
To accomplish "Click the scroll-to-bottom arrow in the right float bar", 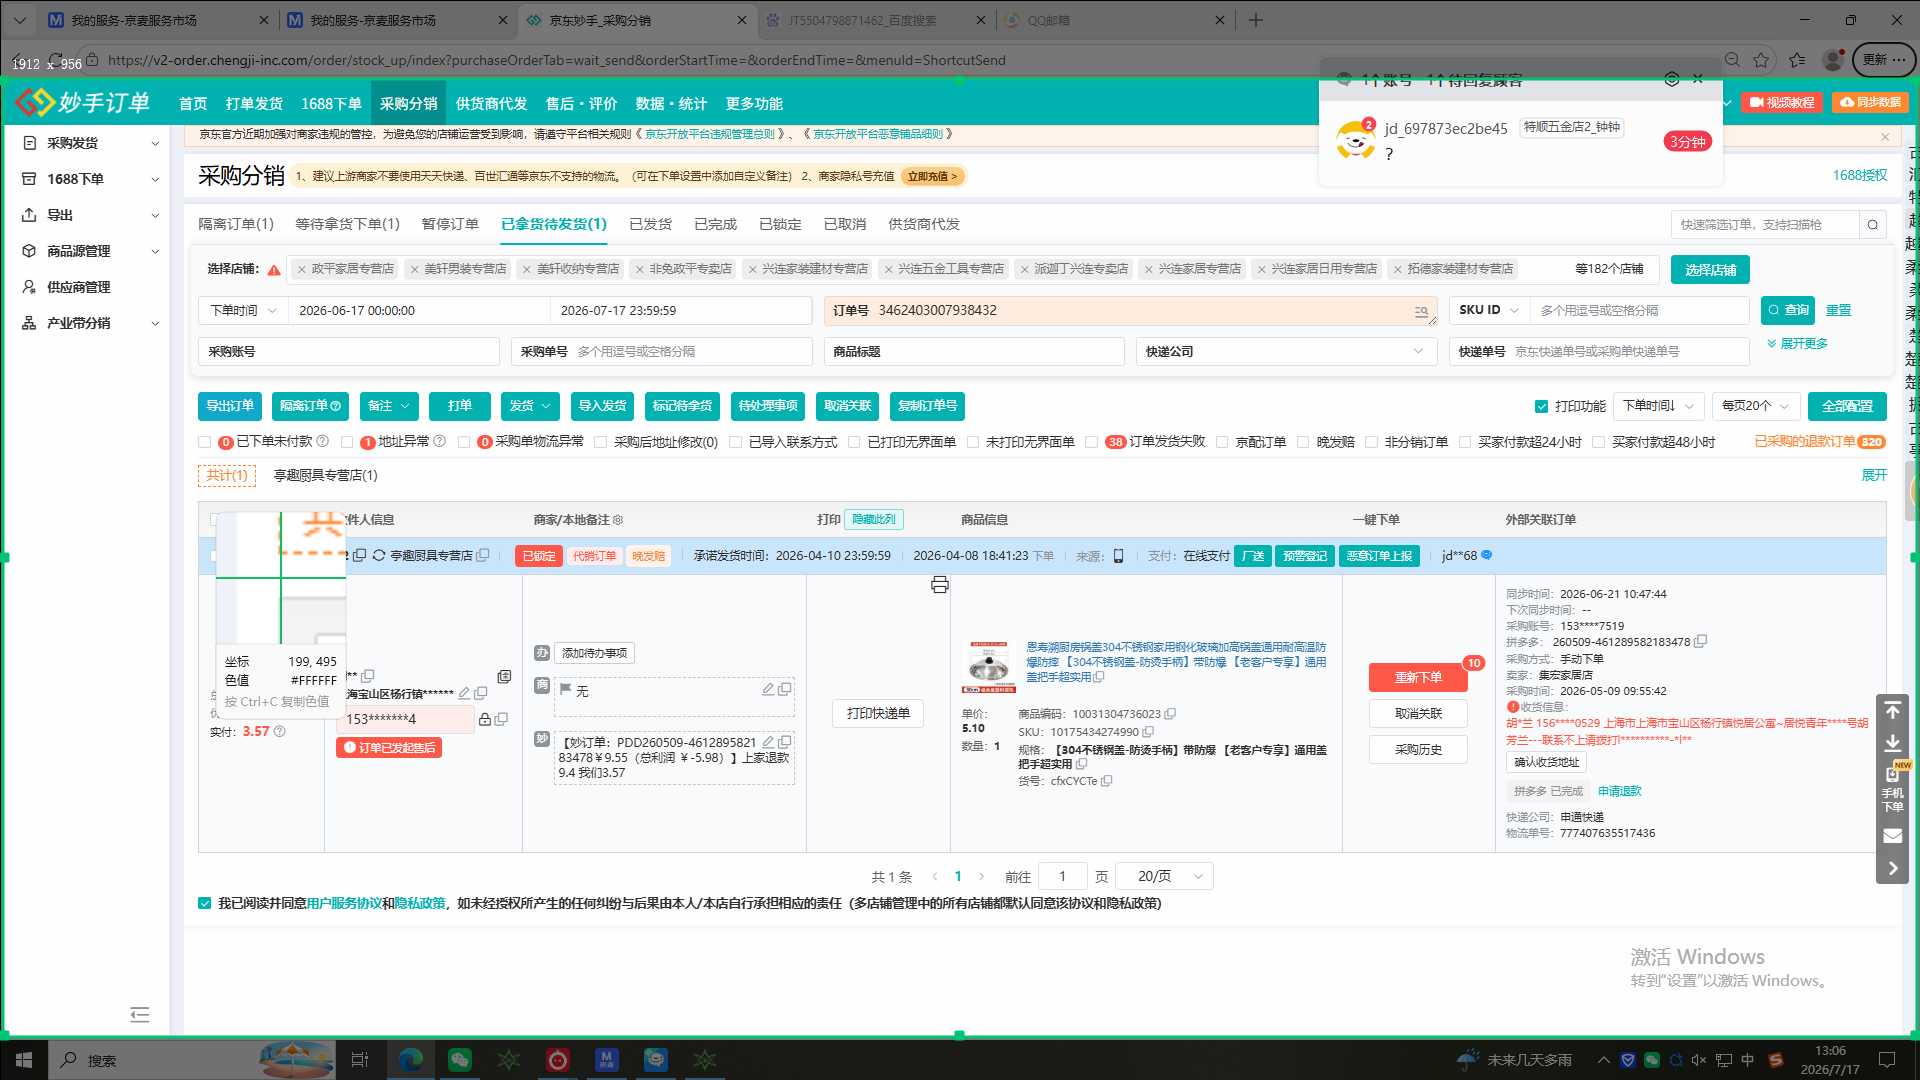I will click(1892, 743).
